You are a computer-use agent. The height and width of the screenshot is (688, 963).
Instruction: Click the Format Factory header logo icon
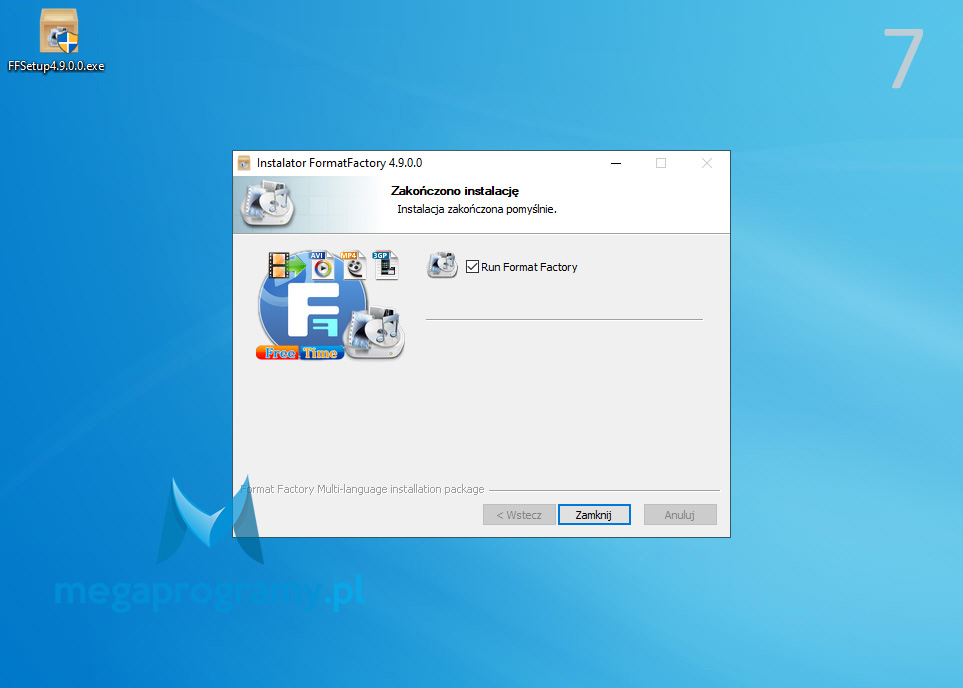click(268, 203)
